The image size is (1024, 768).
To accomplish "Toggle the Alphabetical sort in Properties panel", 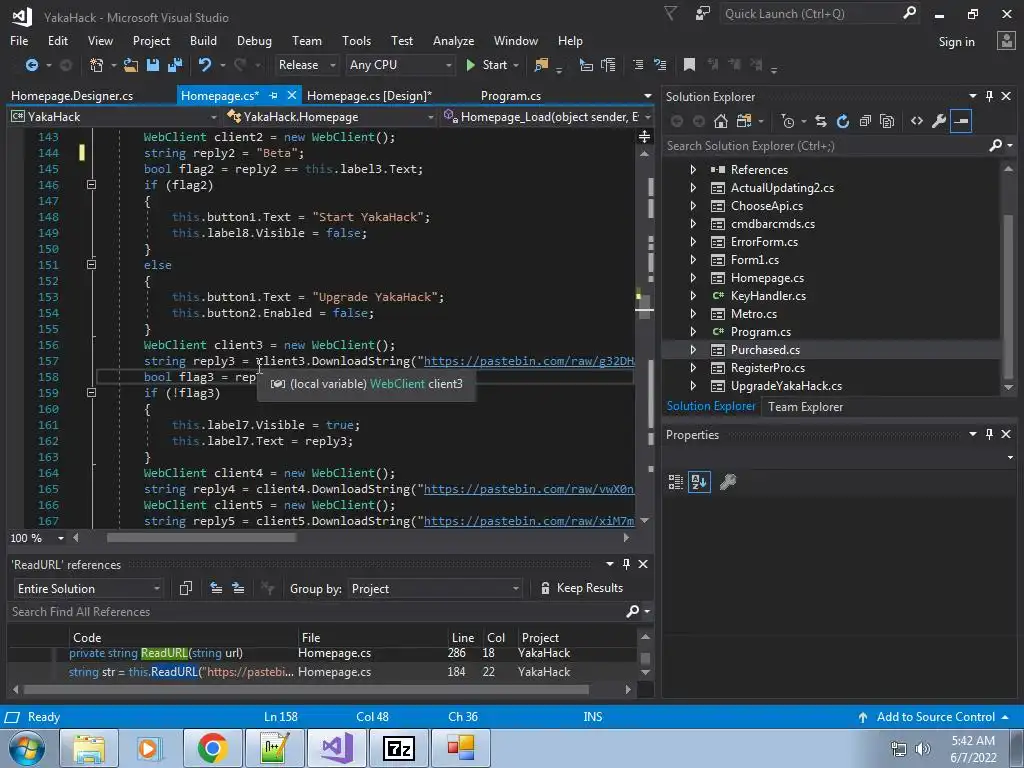I will (x=699, y=482).
